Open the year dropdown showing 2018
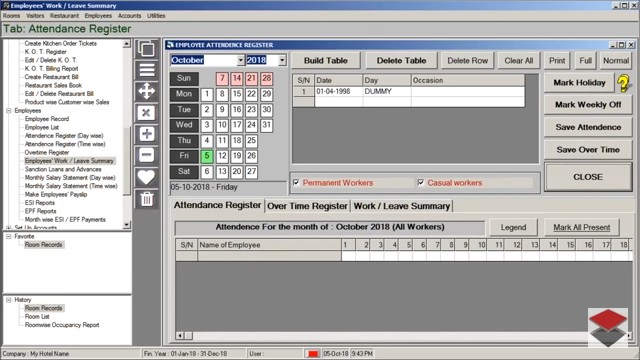 282,60
